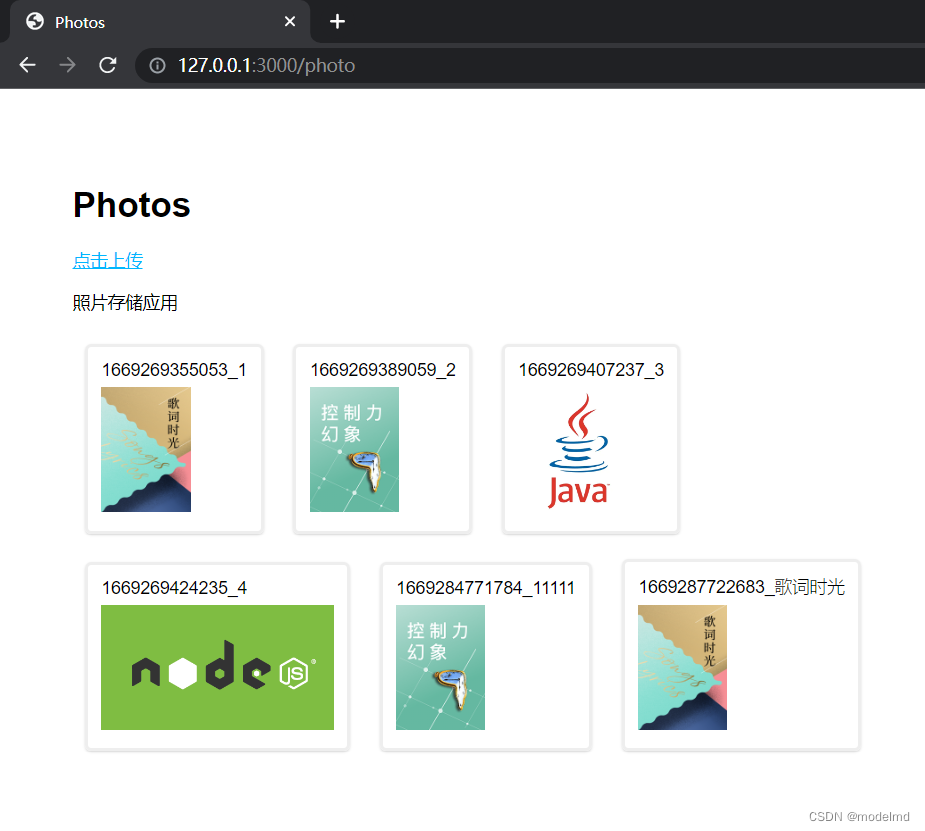Close the Photos tab
The height and width of the screenshot is (831, 925).
point(290,22)
